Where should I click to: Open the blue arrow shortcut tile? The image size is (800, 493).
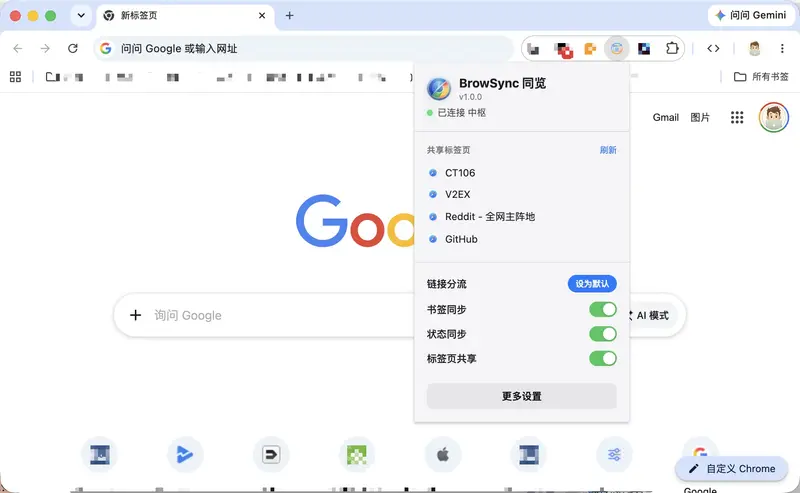(x=185, y=454)
